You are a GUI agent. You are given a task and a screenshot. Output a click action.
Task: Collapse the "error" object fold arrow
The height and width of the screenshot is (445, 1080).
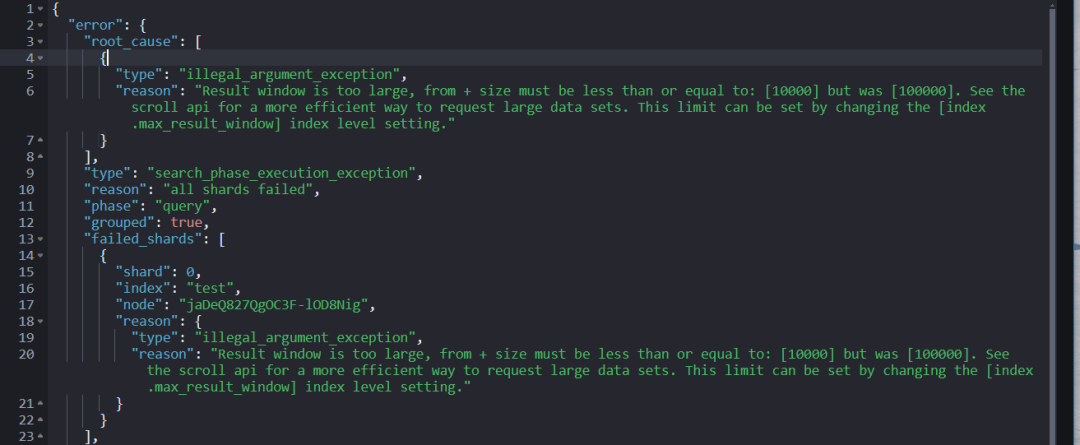coord(39,24)
